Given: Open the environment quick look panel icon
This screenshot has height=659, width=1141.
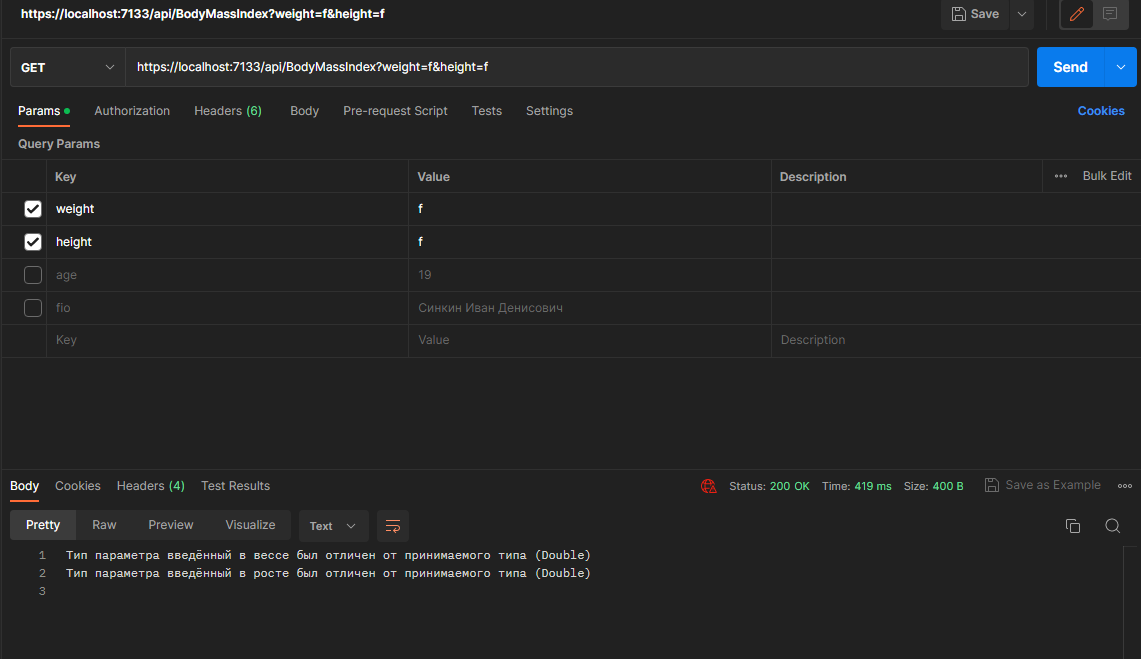Looking at the screenshot, I should [x=1110, y=14].
